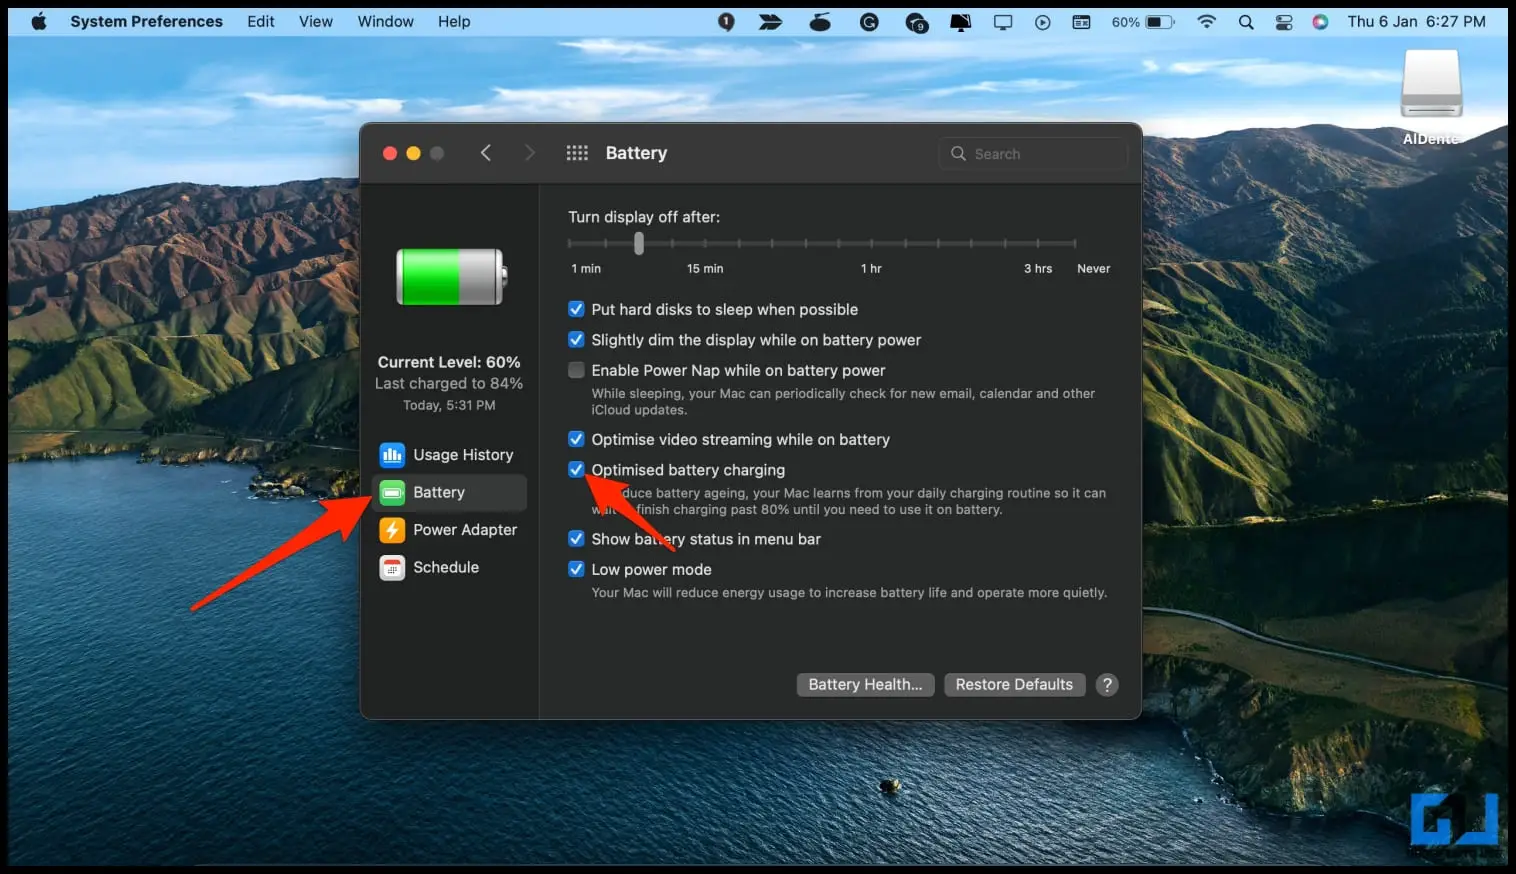Click the 1Password menu bar icon
This screenshot has height=874, width=1516.
(726, 22)
